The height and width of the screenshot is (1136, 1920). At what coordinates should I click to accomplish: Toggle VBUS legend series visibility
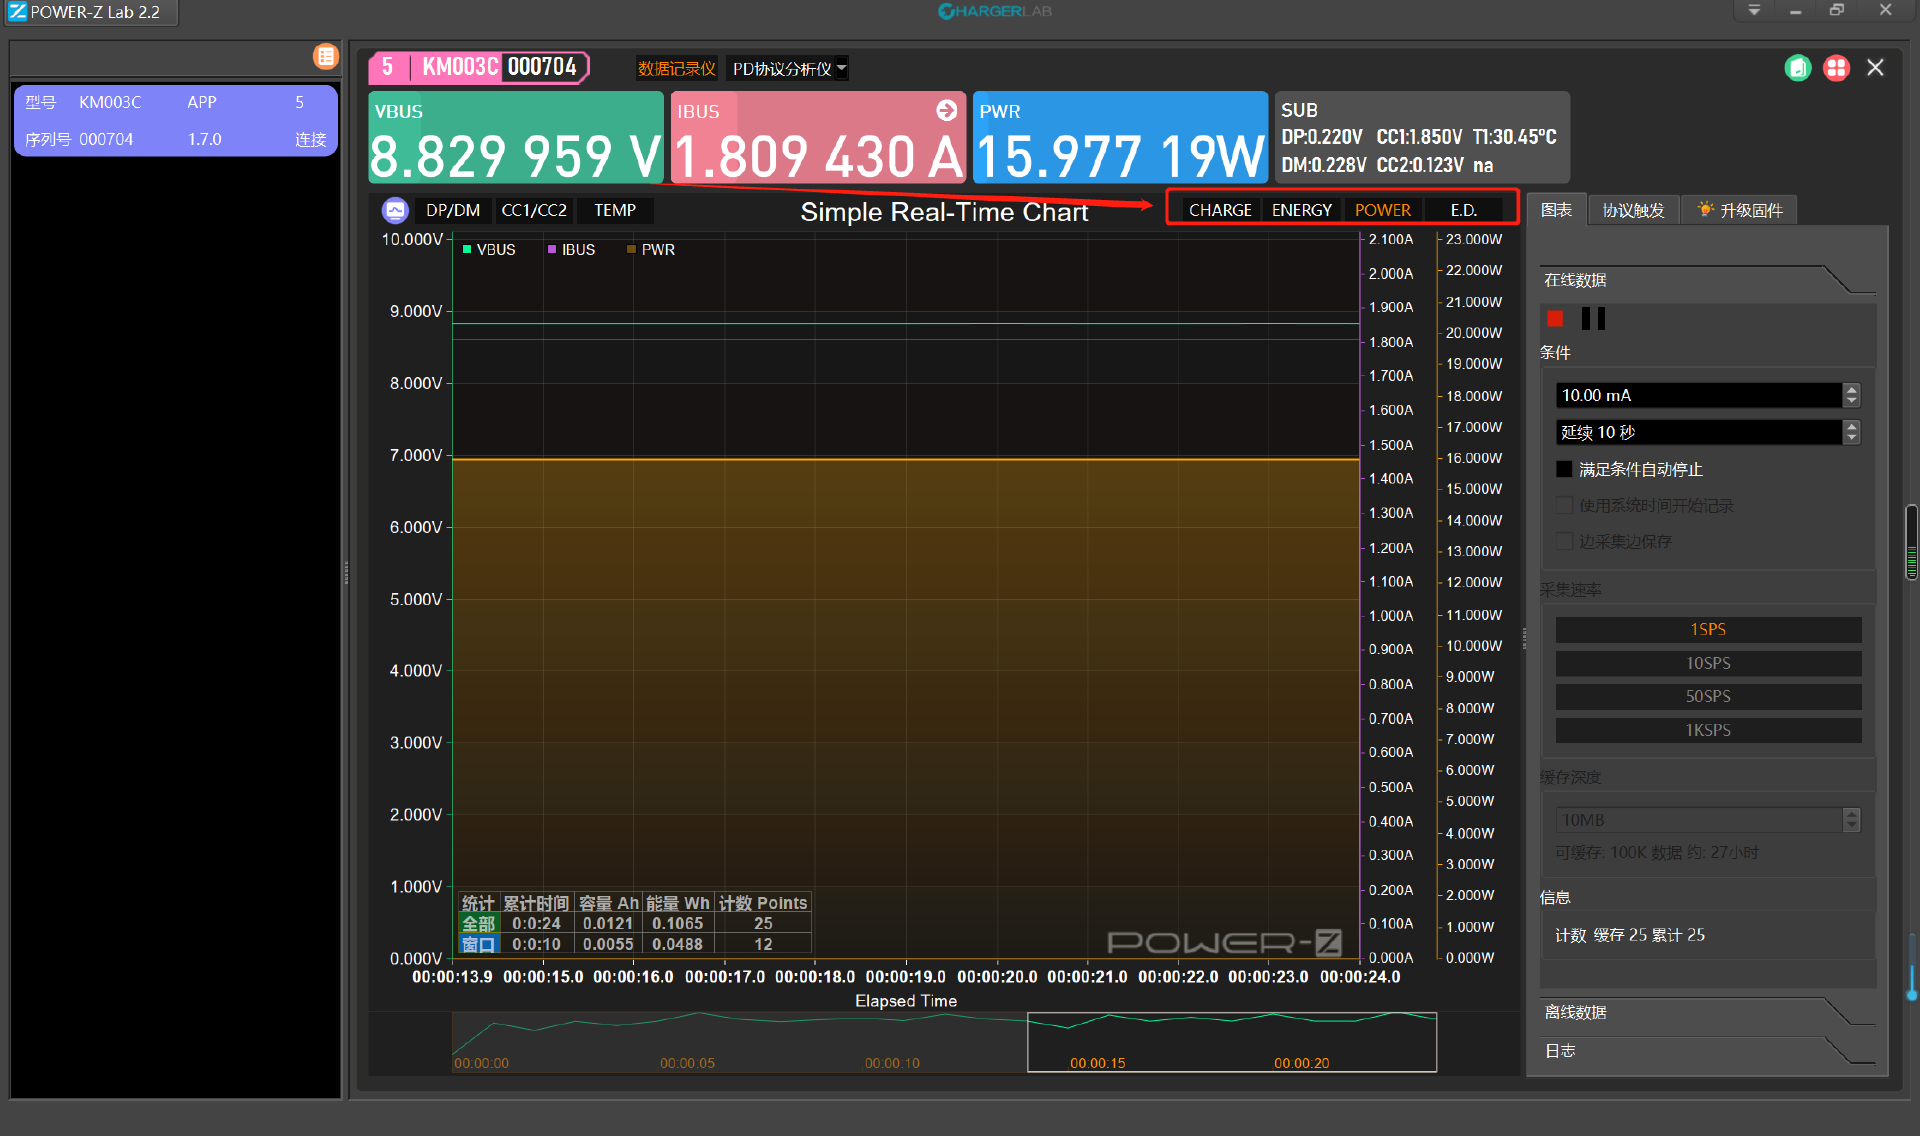click(489, 250)
